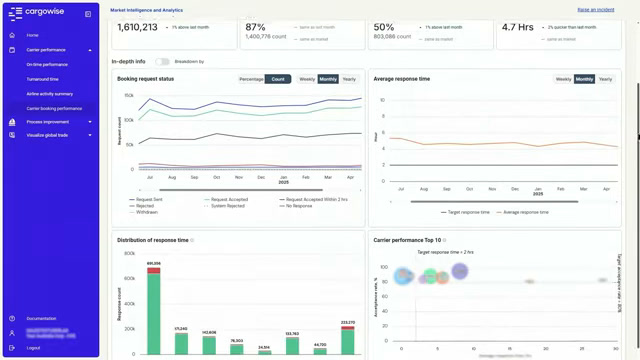Open On-time performance page
This screenshot has width=640, height=360.
pos(47,64)
